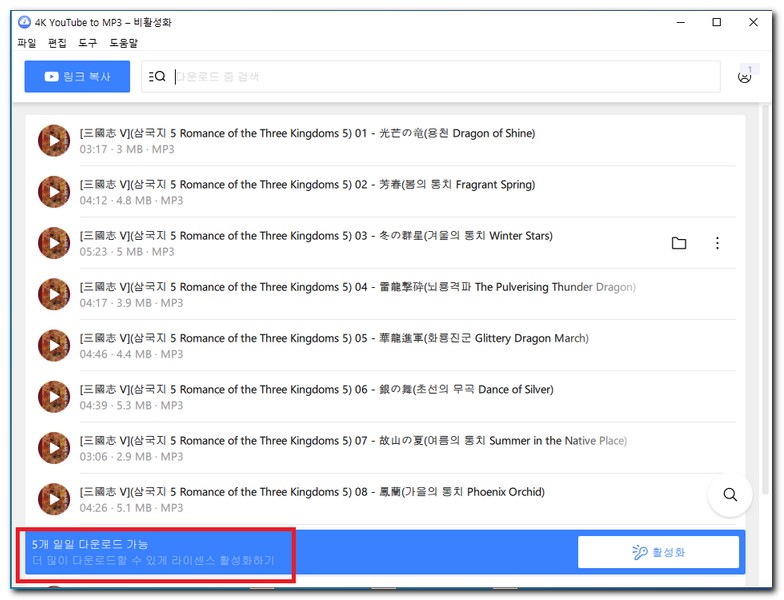Select title of track 01 Dragon of Shine
The image size is (784, 600).
(307, 134)
